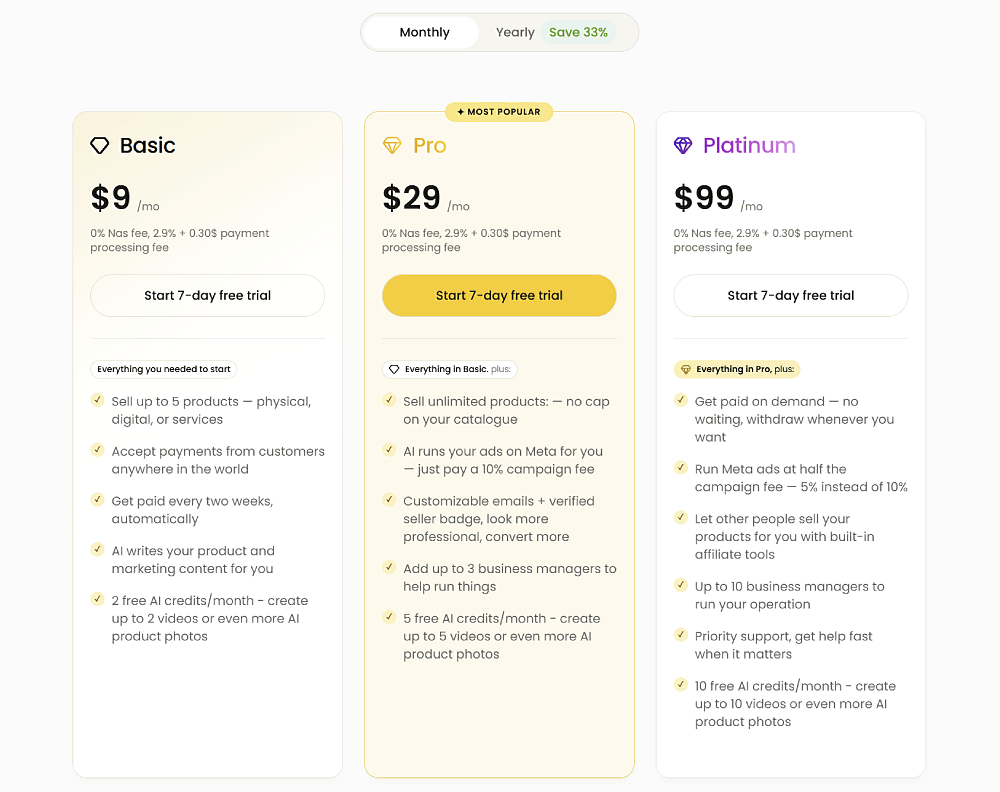Click the Basic plan diamond icon
Image resolution: width=1000 pixels, height=792 pixels.
99,146
